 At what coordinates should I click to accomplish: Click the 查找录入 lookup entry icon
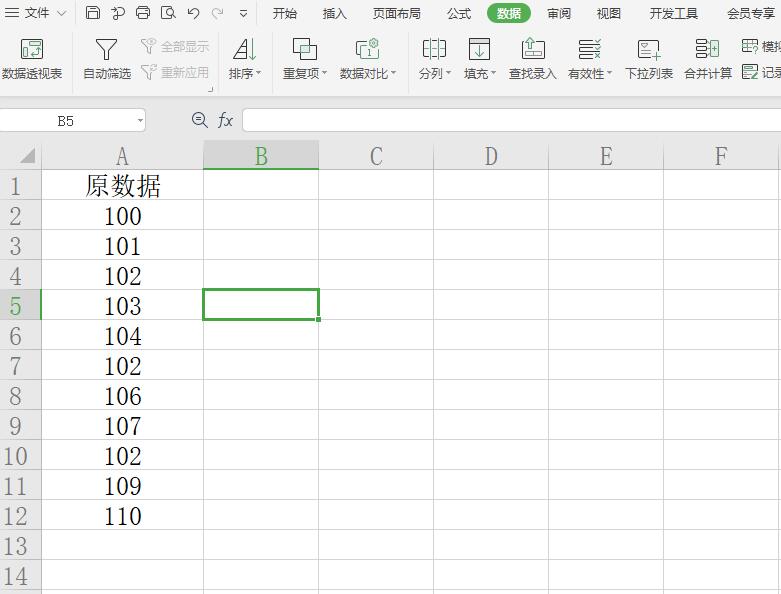(532, 49)
